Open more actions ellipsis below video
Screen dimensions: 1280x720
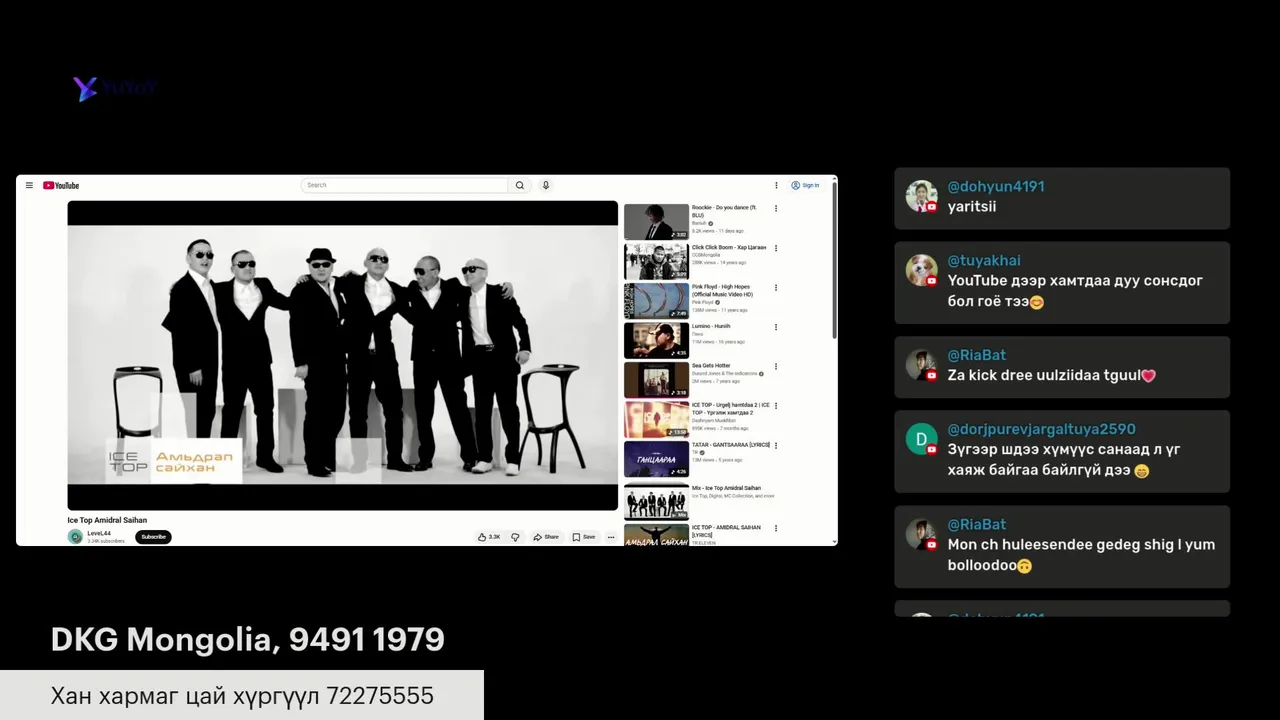(611, 537)
